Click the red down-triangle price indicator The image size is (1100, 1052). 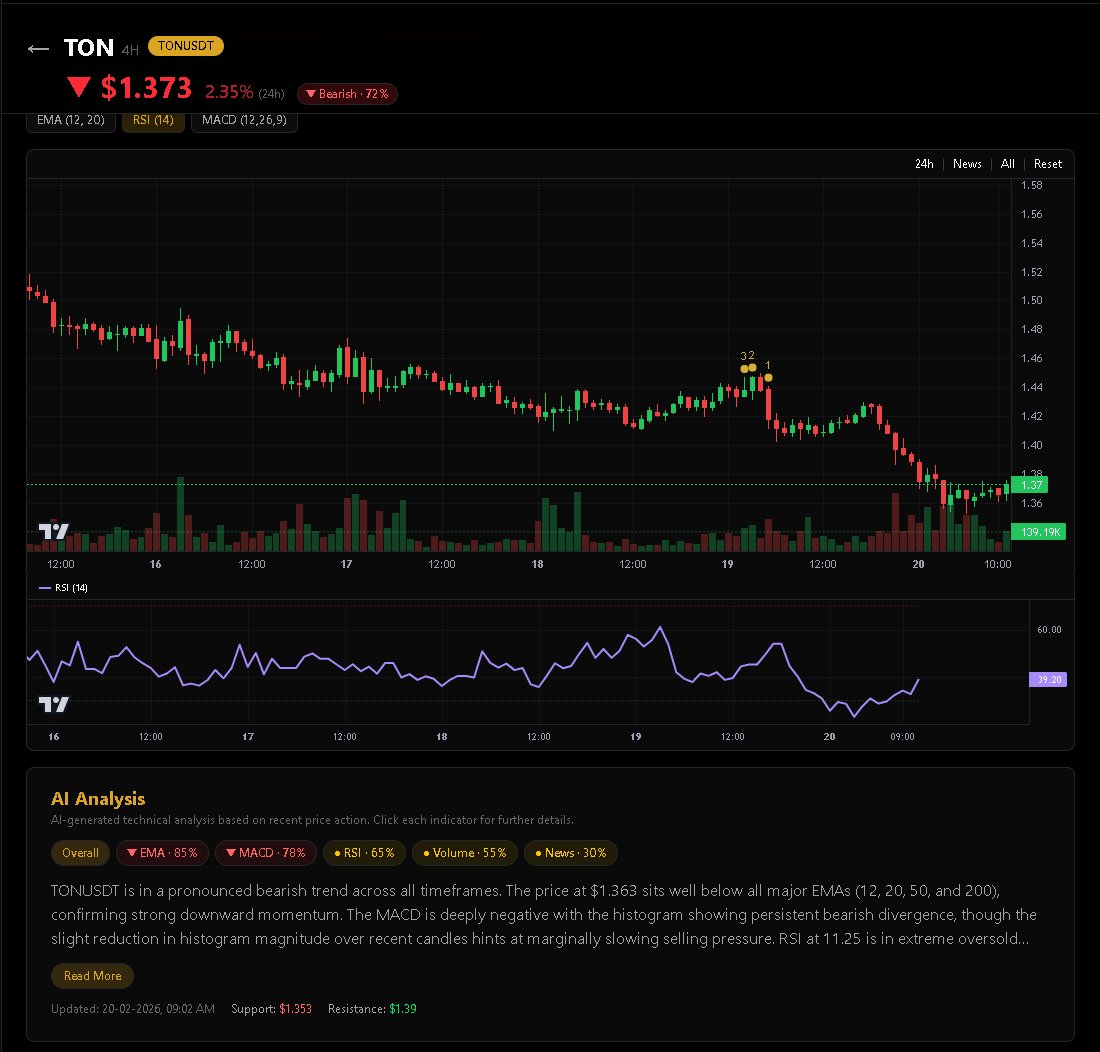(79, 87)
